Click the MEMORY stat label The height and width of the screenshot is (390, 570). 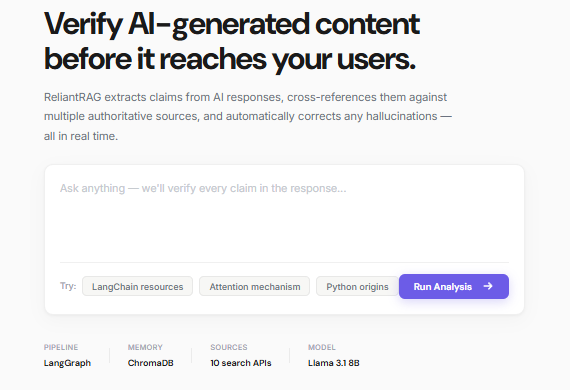tap(145, 347)
